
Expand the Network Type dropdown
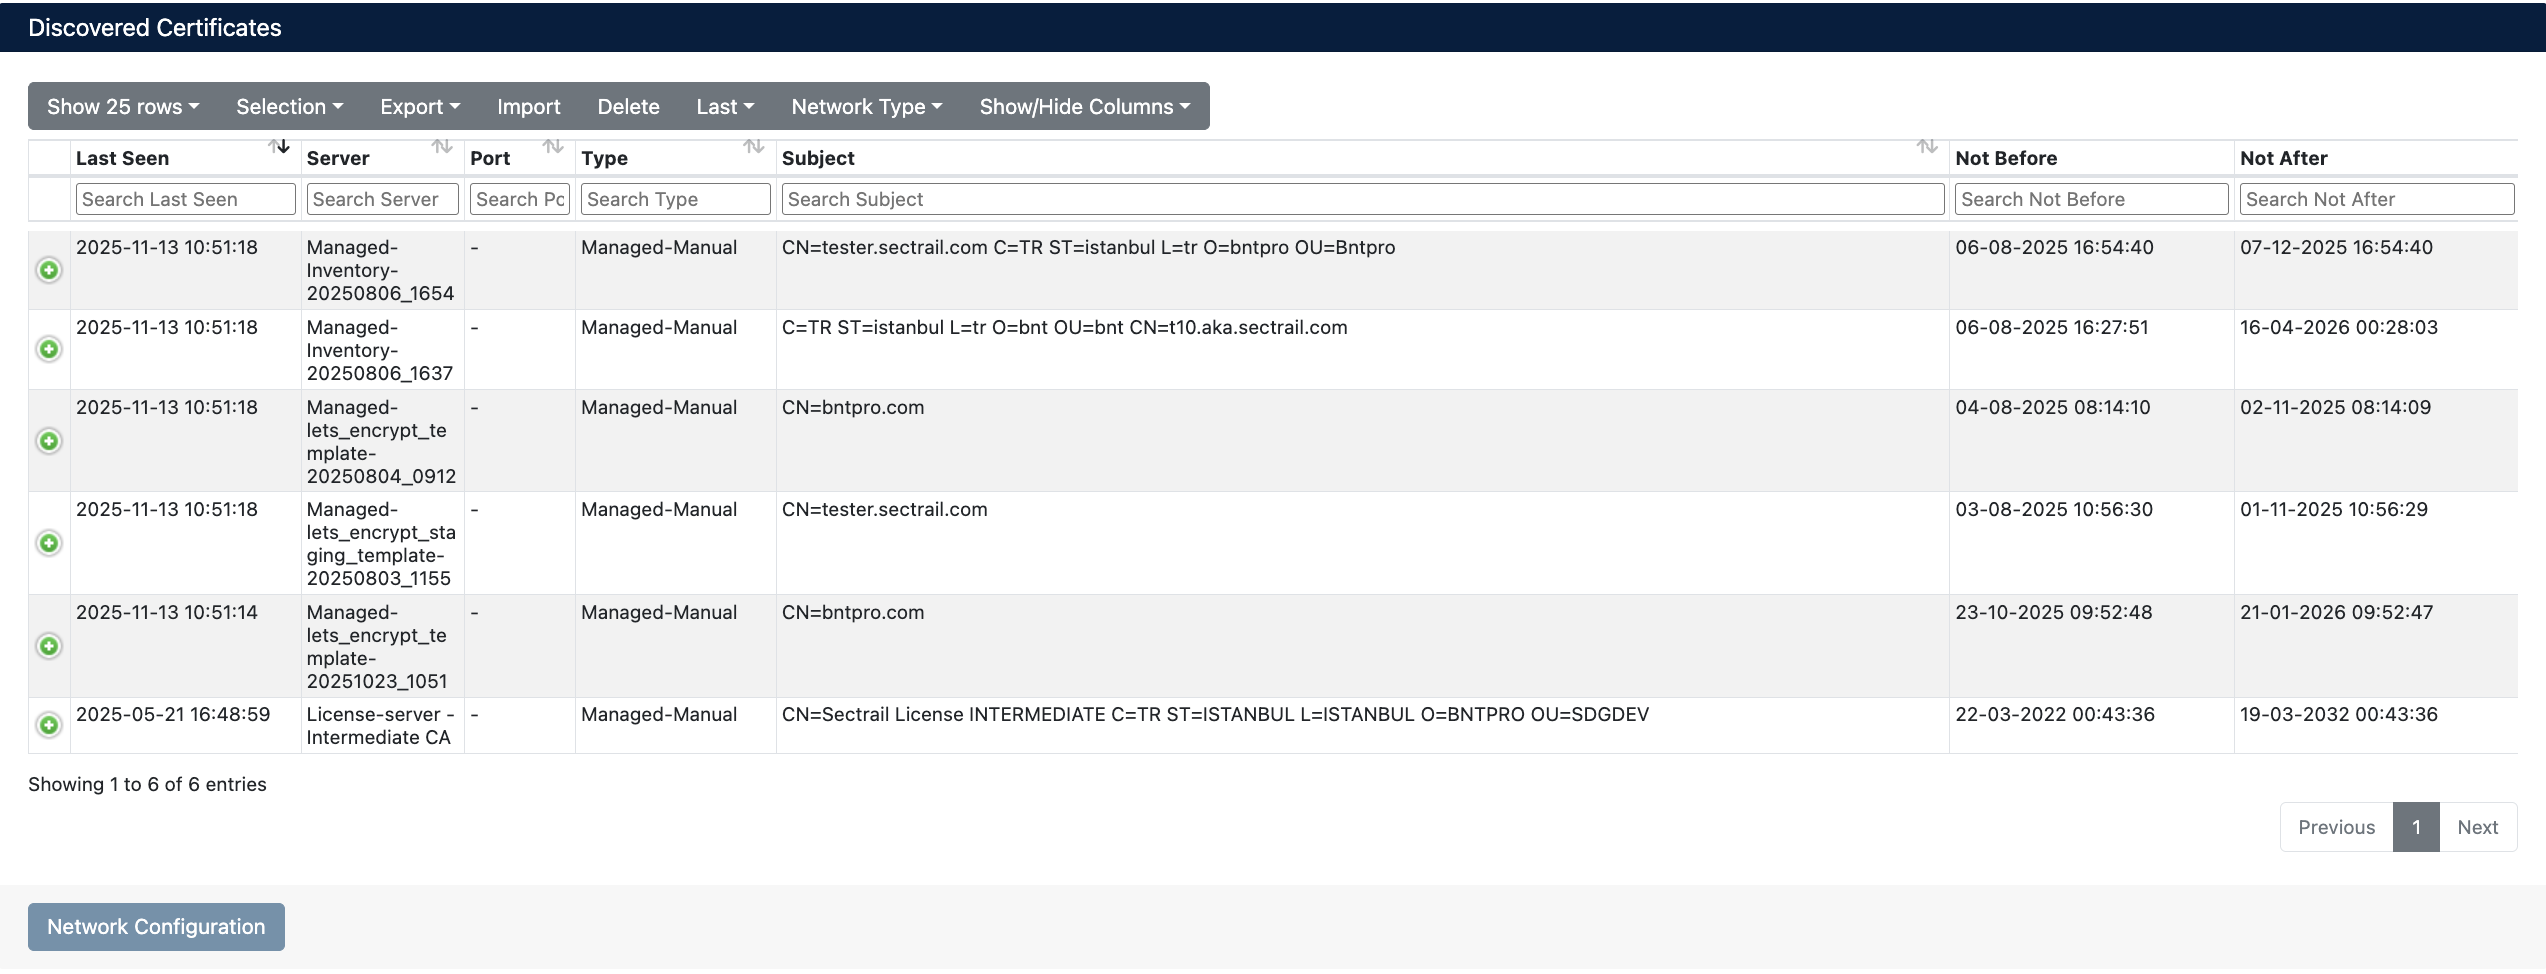[866, 106]
